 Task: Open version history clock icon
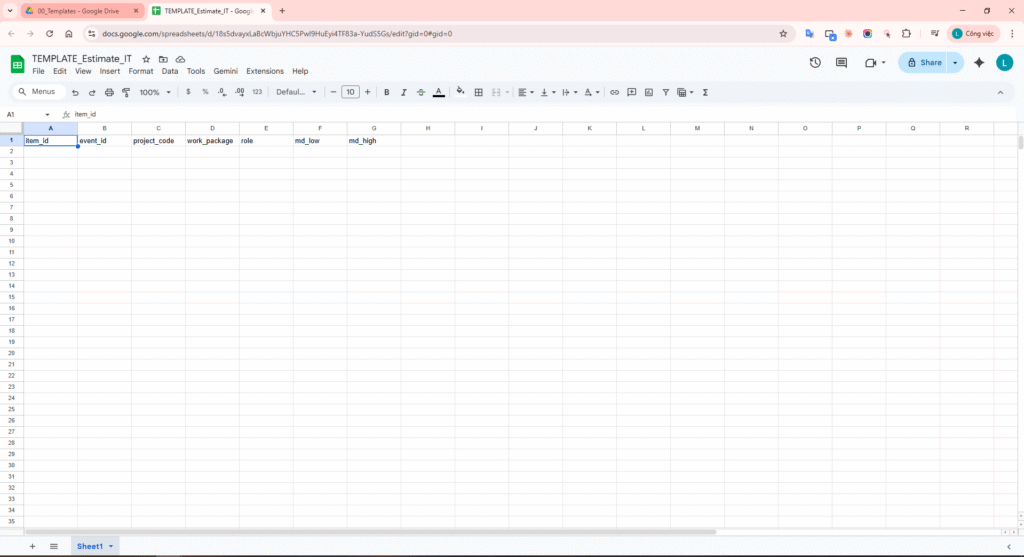pos(815,62)
